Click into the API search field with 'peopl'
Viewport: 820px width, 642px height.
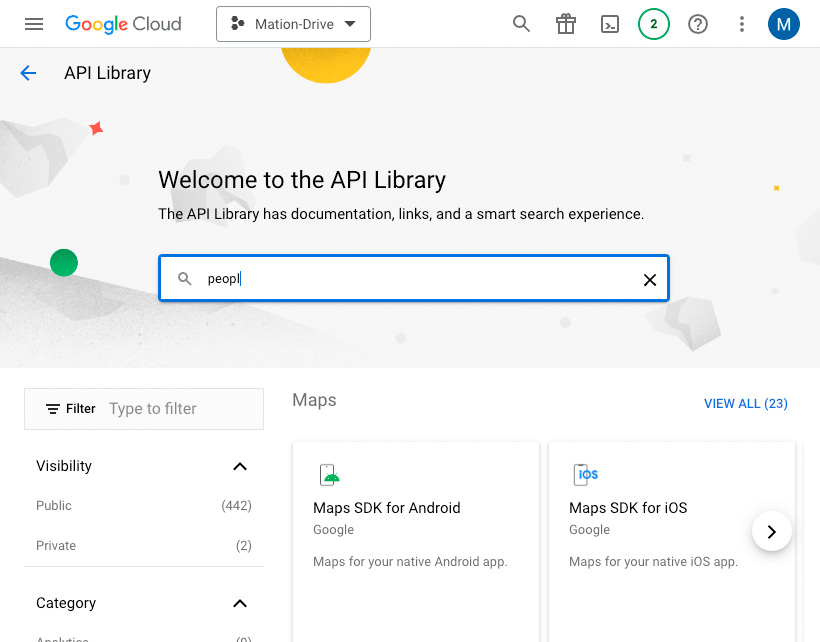click(414, 278)
